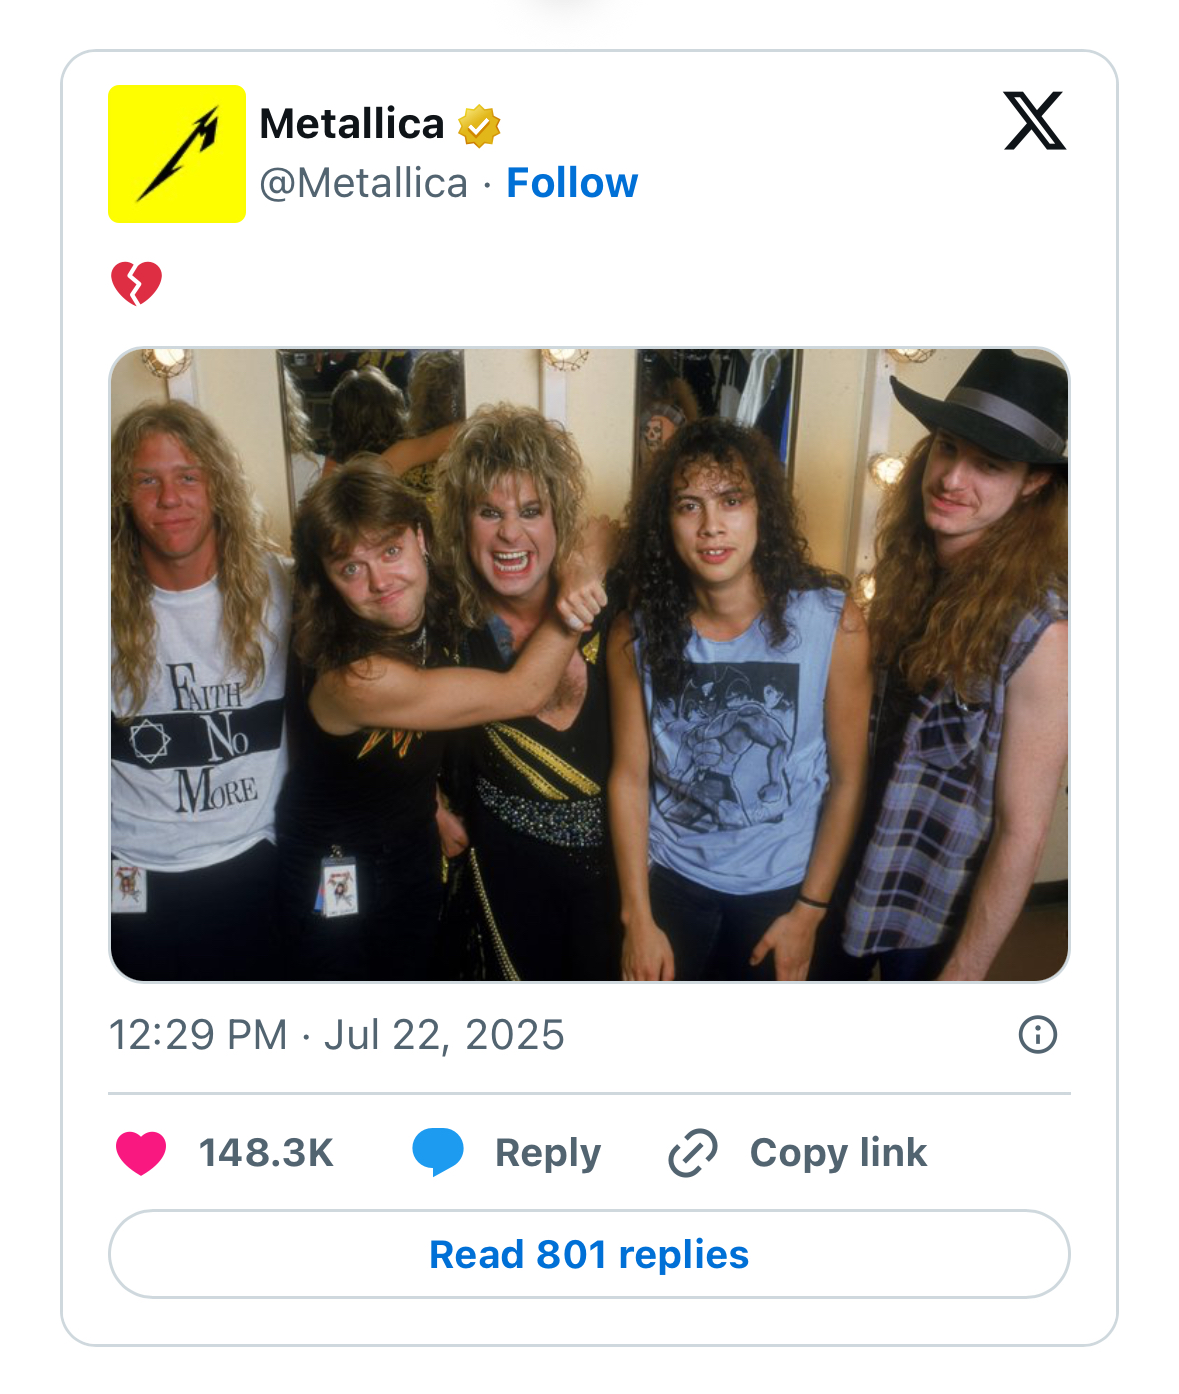Open the embedded band photo

[x=589, y=665]
